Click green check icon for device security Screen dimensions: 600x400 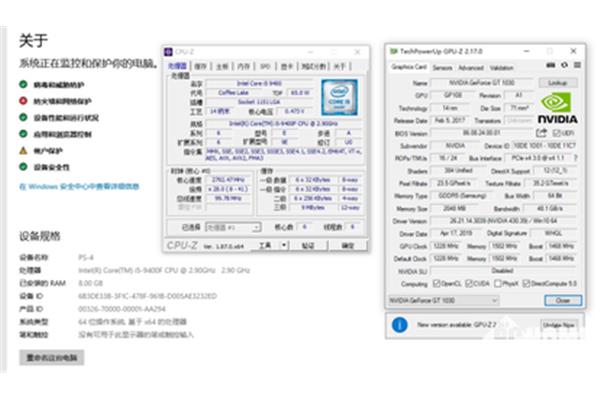pyautogui.click(x=23, y=167)
